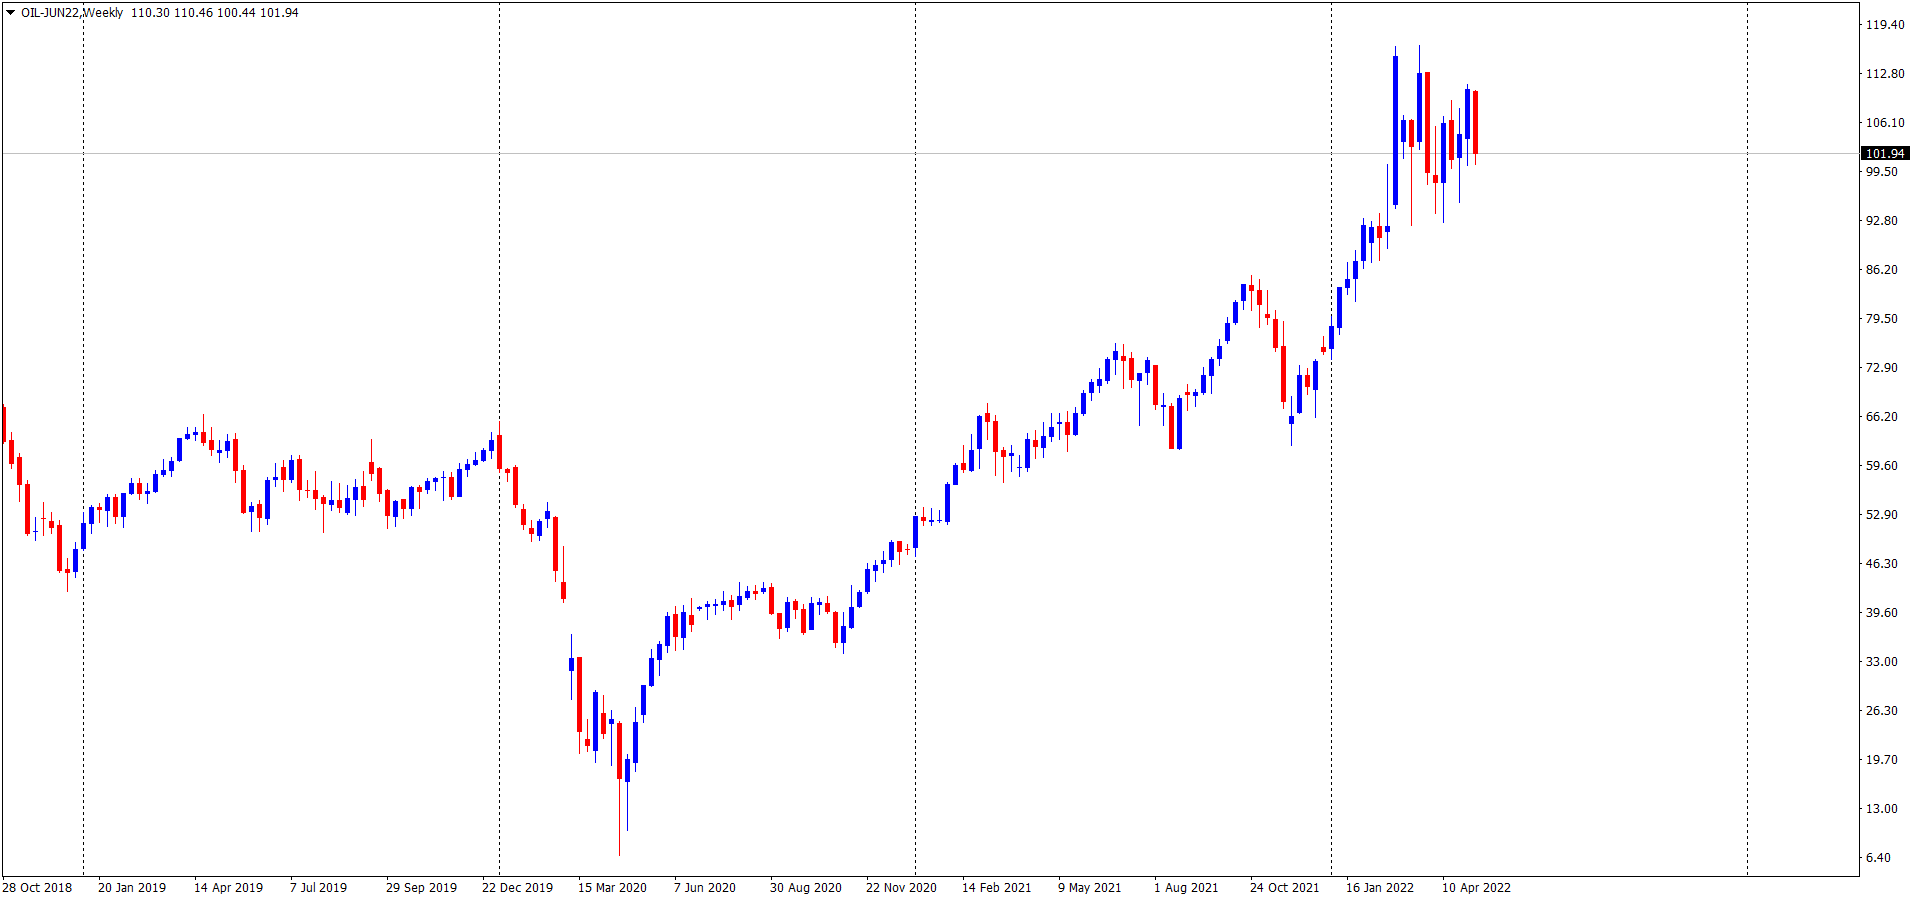Click the 10 Apr 2022 date label
1916x900 pixels.
1475,888
